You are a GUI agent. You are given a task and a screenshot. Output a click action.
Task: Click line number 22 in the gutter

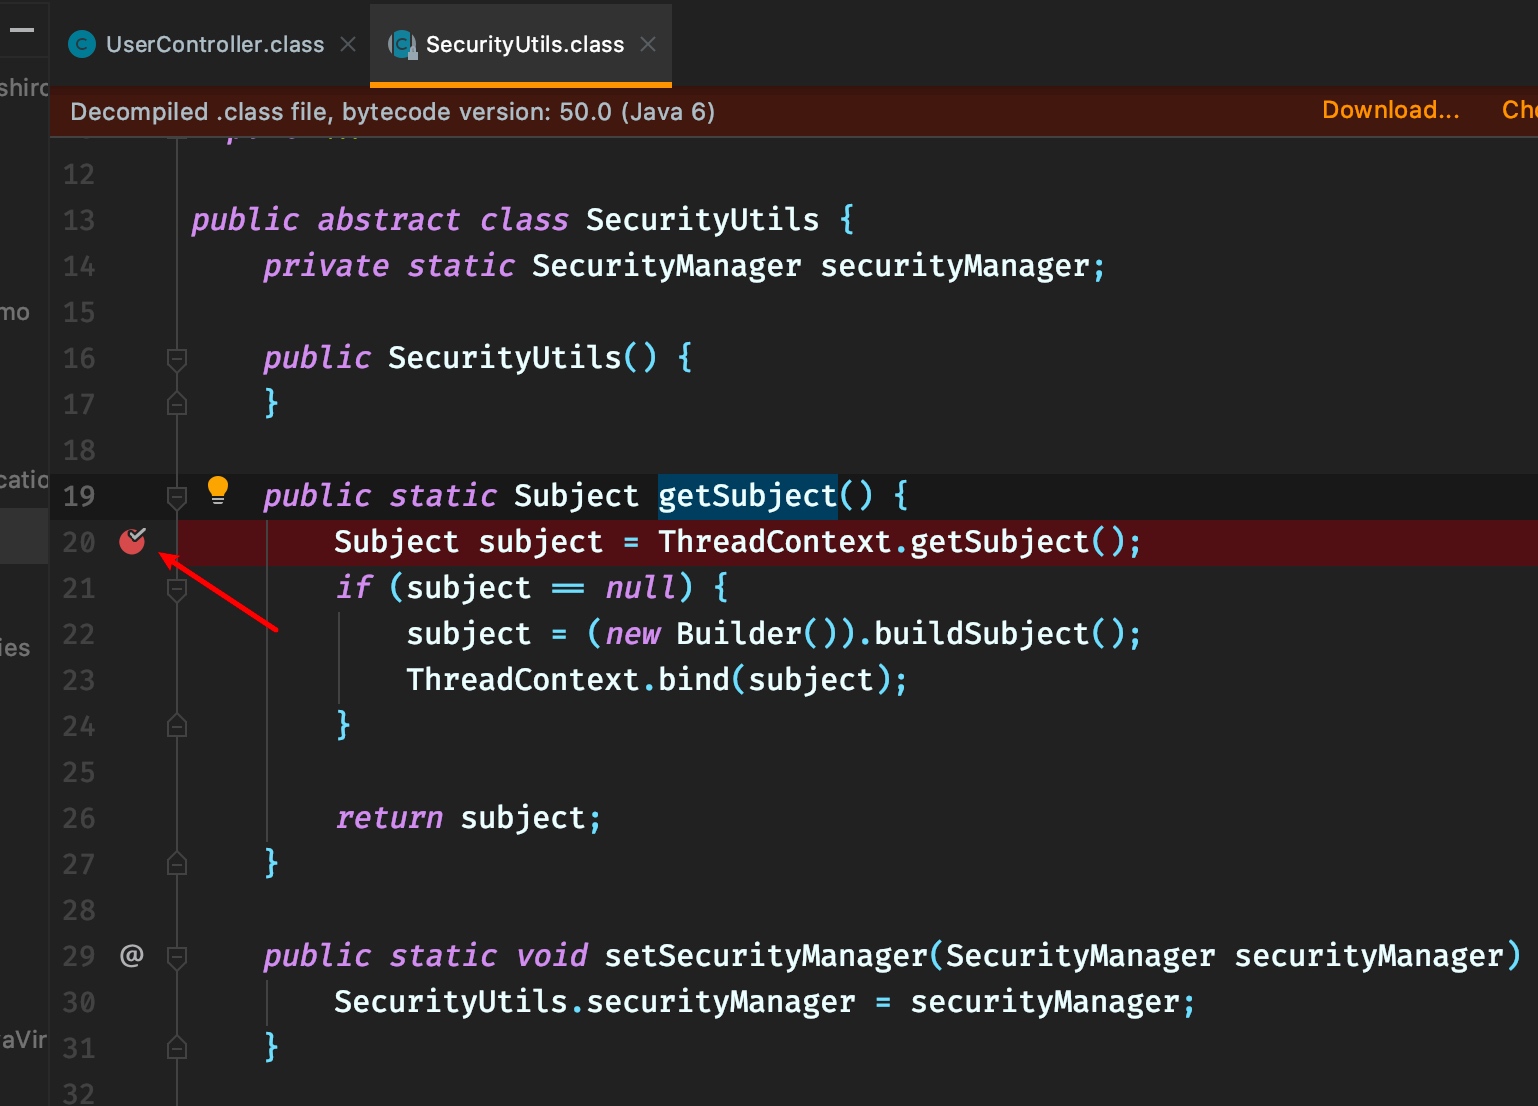point(79,634)
